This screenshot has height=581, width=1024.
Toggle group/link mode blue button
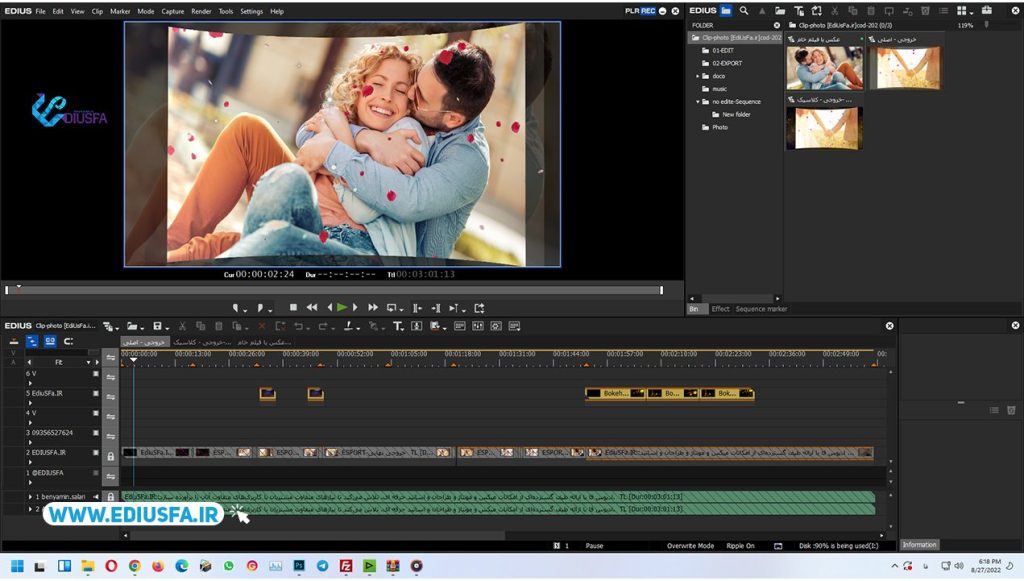(x=50, y=341)
